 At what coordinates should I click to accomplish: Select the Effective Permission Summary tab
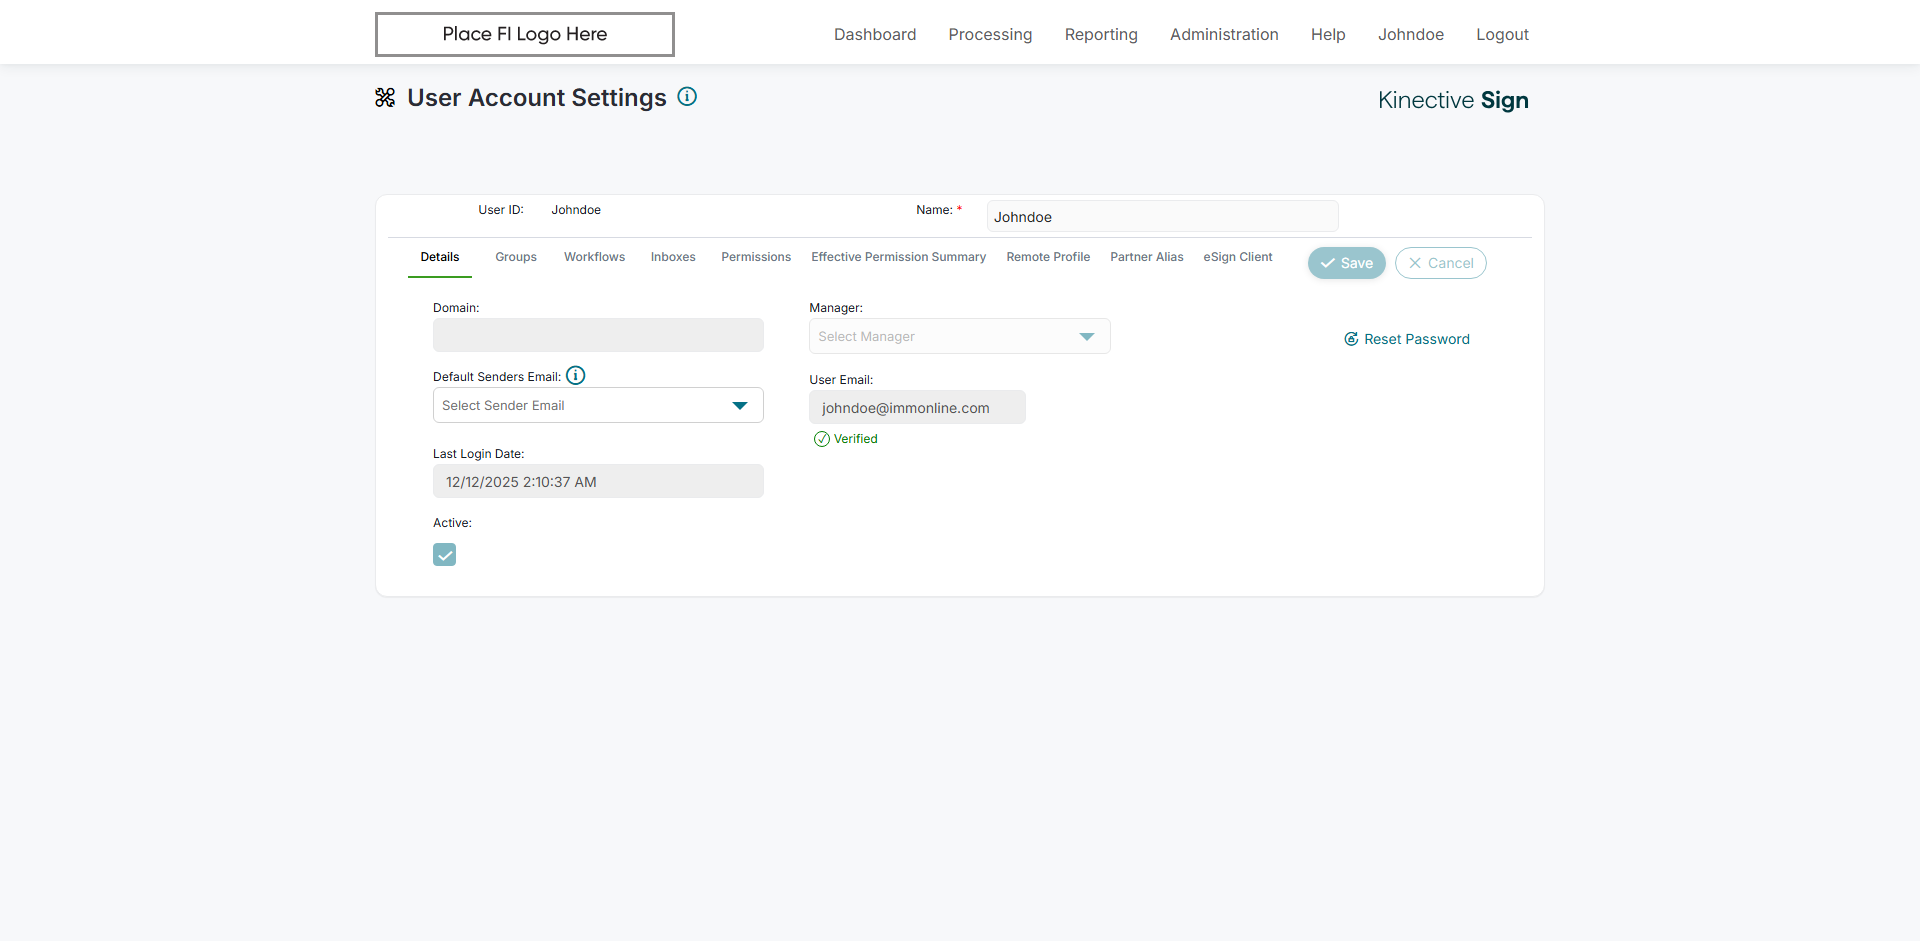pyautogui.click(x=898, y=257)
